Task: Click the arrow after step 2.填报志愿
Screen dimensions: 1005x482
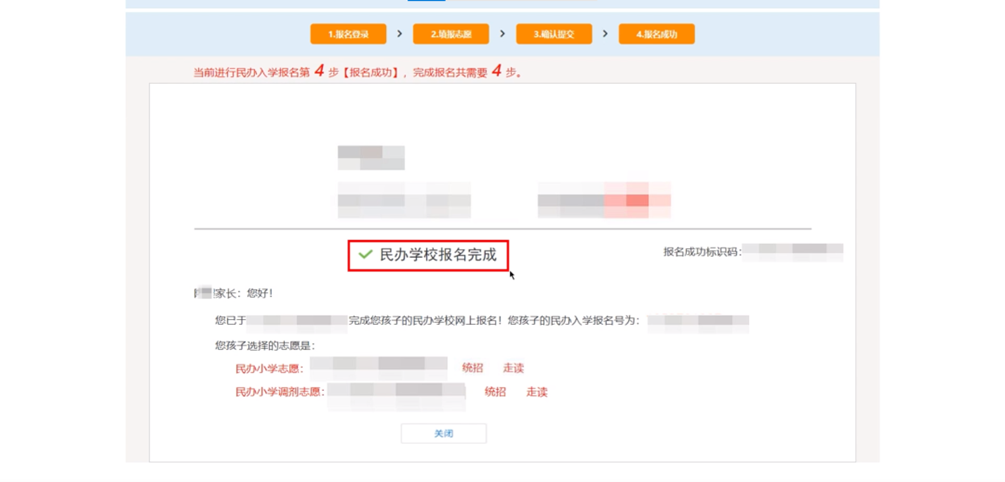Action: (502, 34)
